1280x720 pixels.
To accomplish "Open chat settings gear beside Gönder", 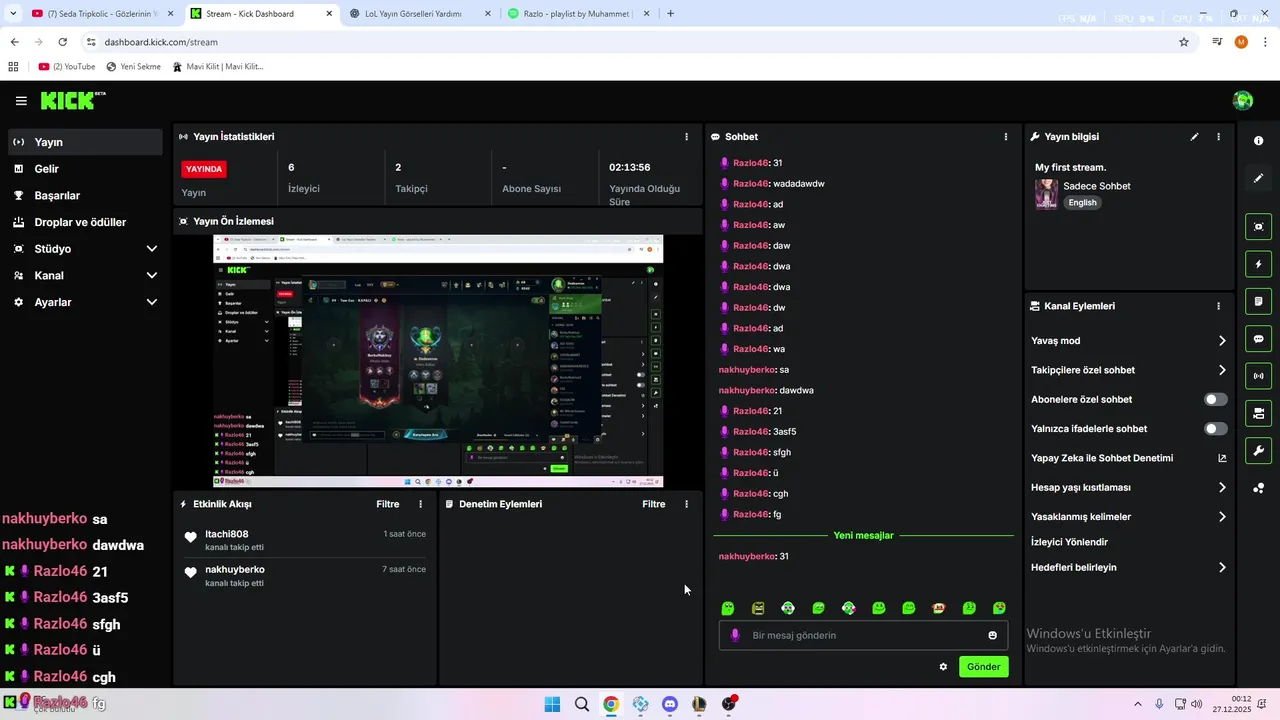I will (943, 667).
